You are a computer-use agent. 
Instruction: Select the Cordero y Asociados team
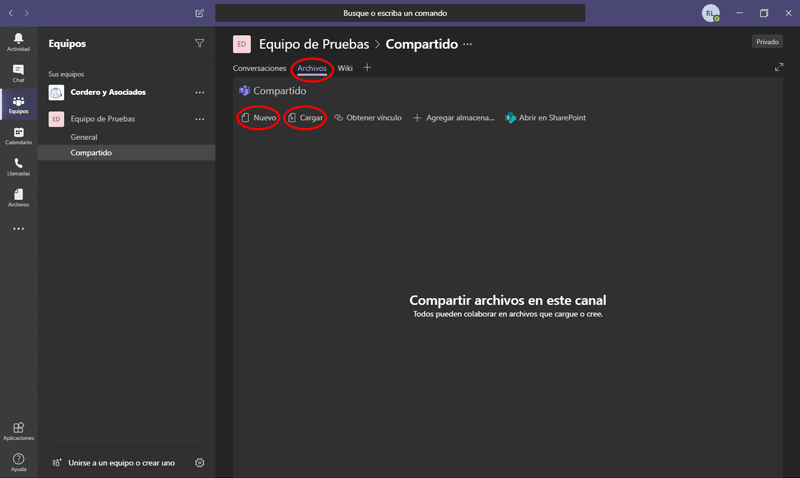[x=108, y=92]
